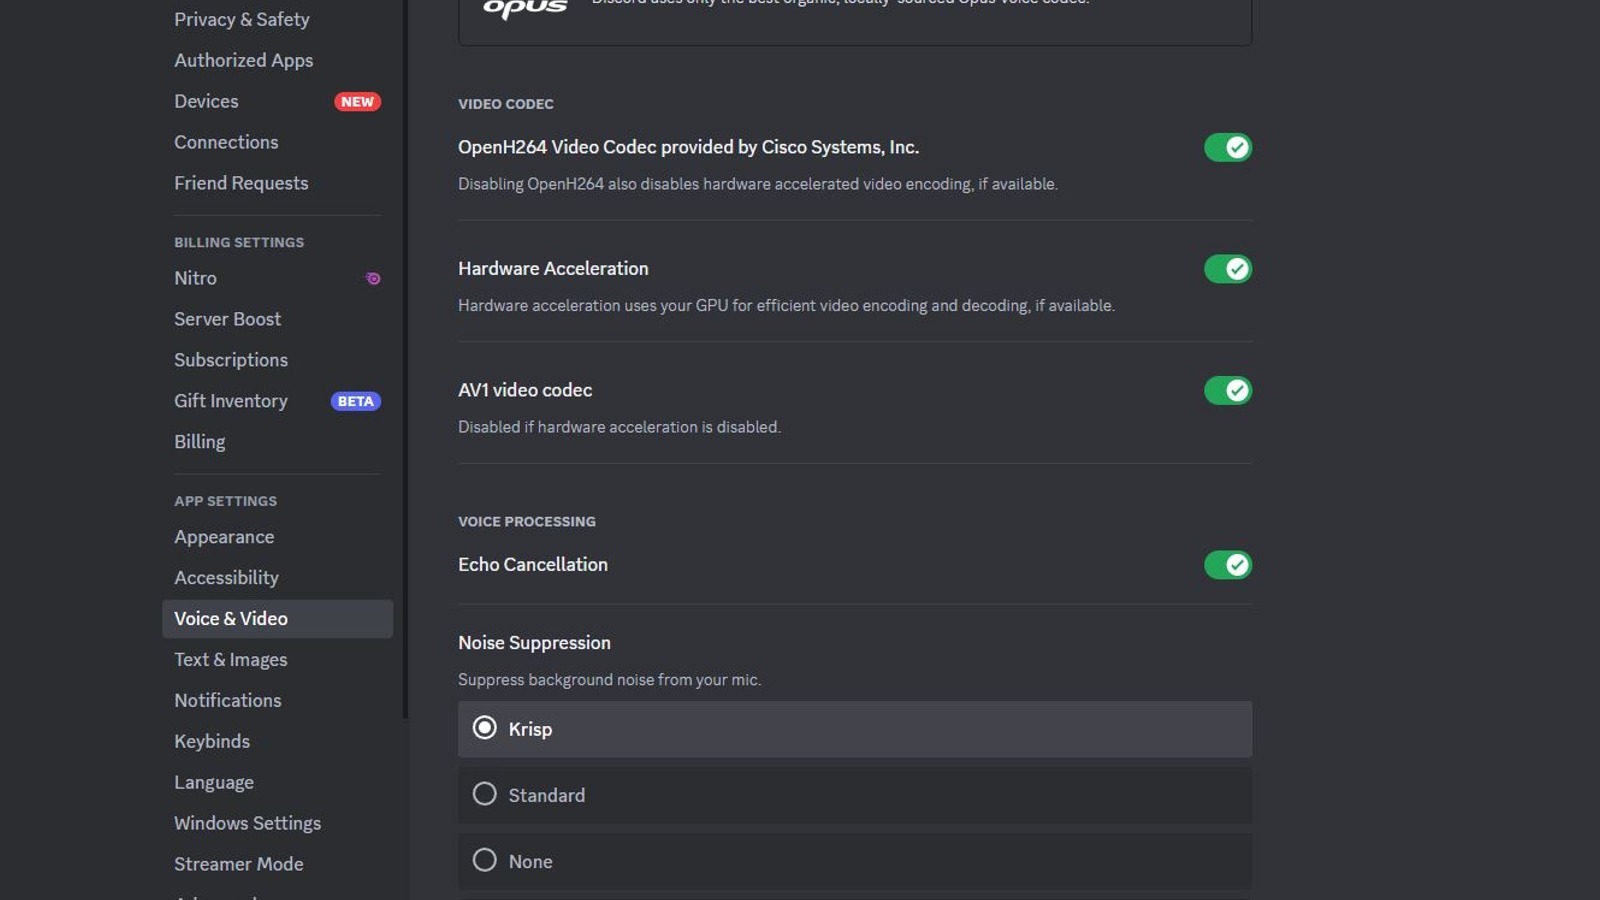The height and width of the screenshot is (900, 1600).
Task: Click the NEW badge next to Devices
Action: (x=357, y=101)
